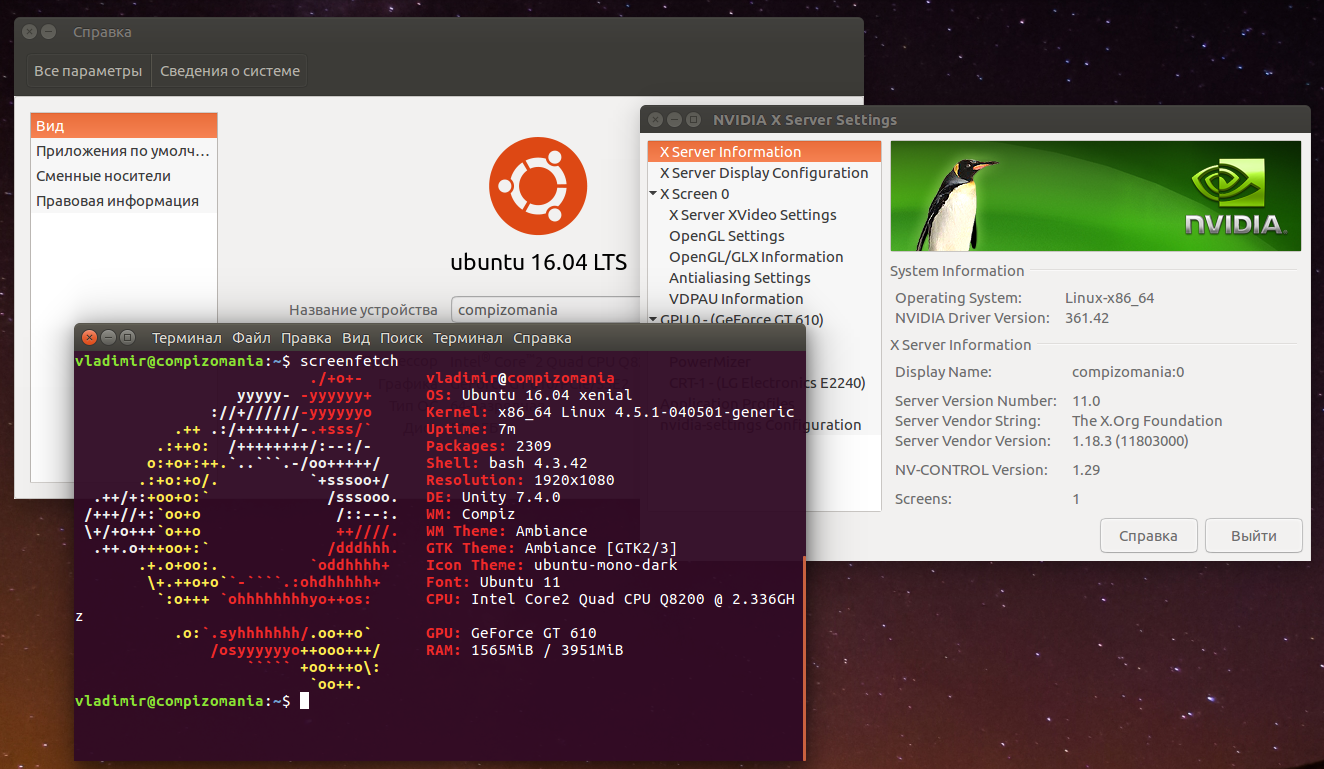Select Вид in the system details sidebar
Image resolution: width=1324 pixels, height=769 pixels.
click(124, 126)
